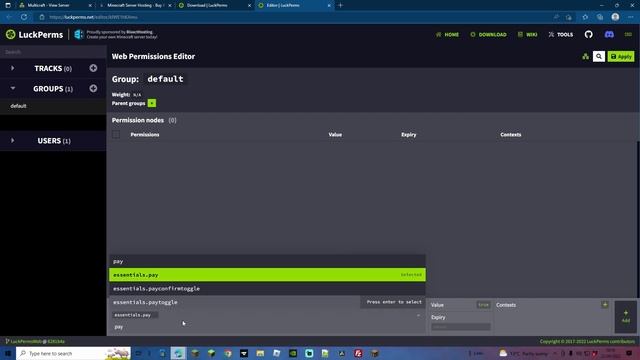
Task: Open HOME in the navigation bar
Action: [447, 35]
